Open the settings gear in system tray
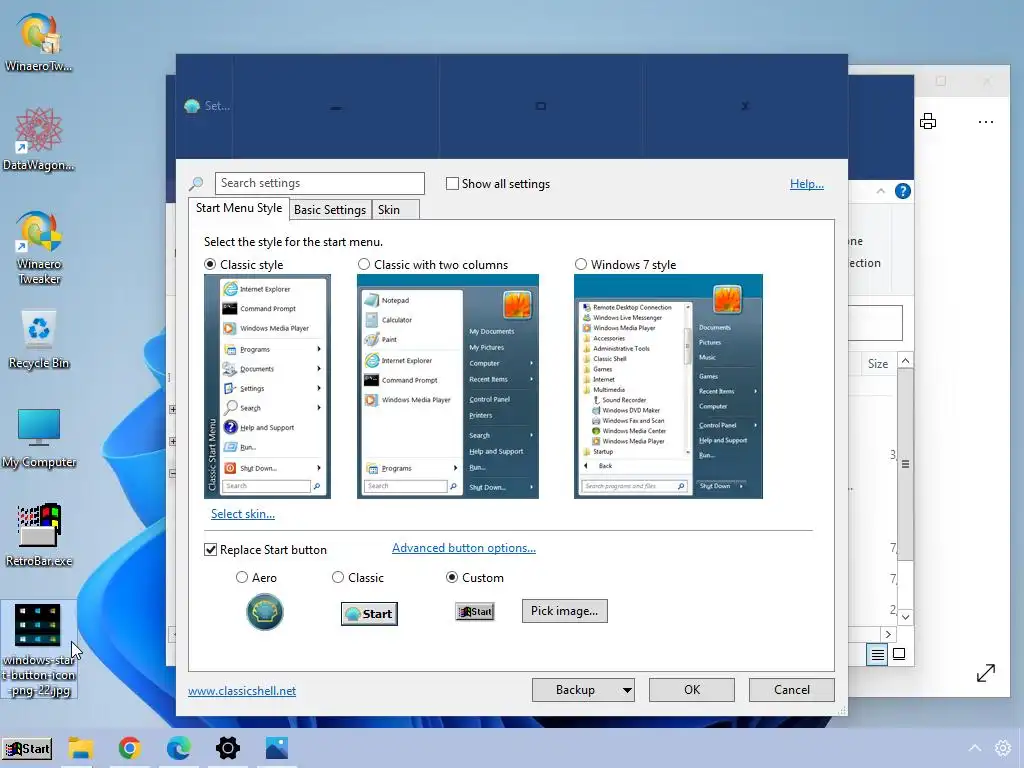This screenshot has height=768, width=1024. (x=1002, y=748)
